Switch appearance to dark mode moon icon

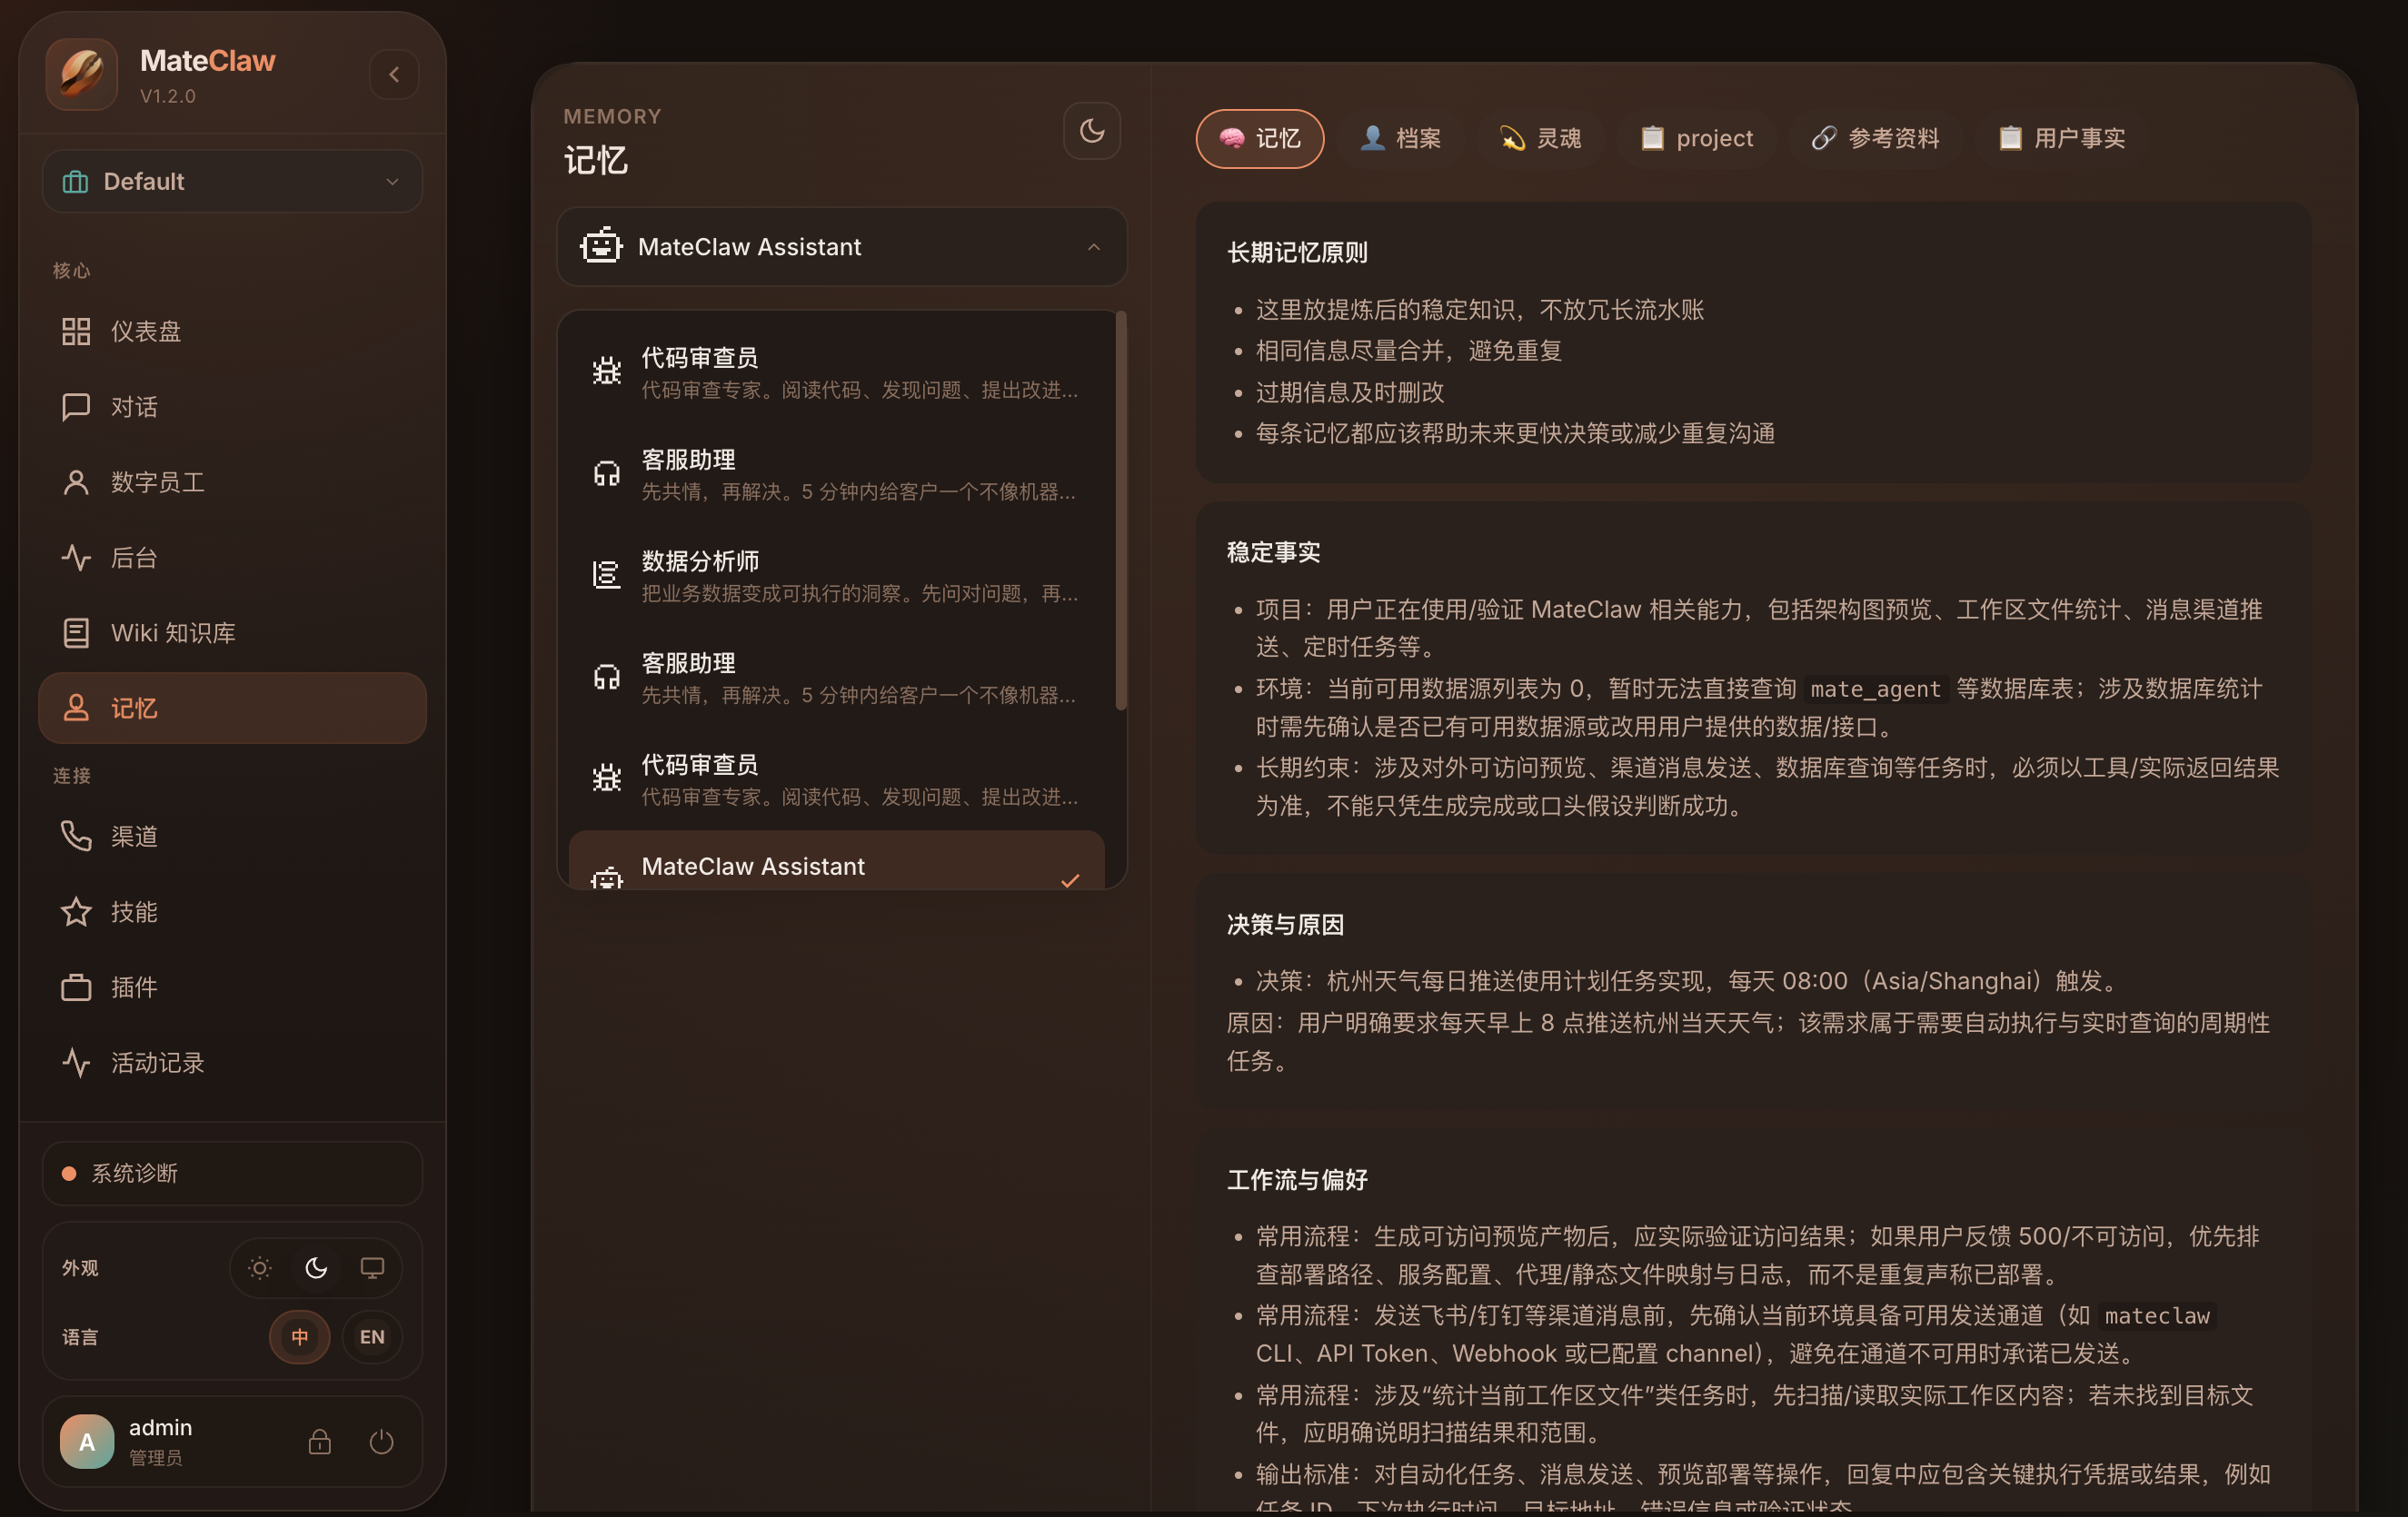[316, 1268]
